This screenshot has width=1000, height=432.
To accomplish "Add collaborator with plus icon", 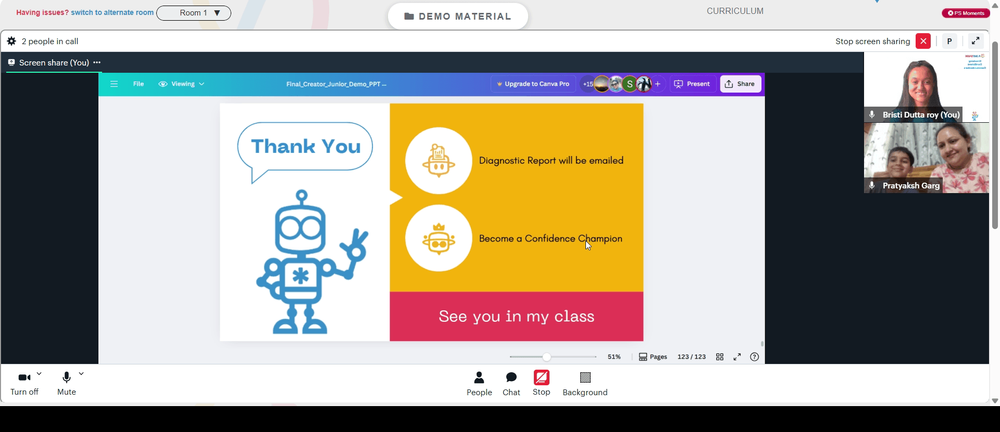I will [x=658, y=84].
